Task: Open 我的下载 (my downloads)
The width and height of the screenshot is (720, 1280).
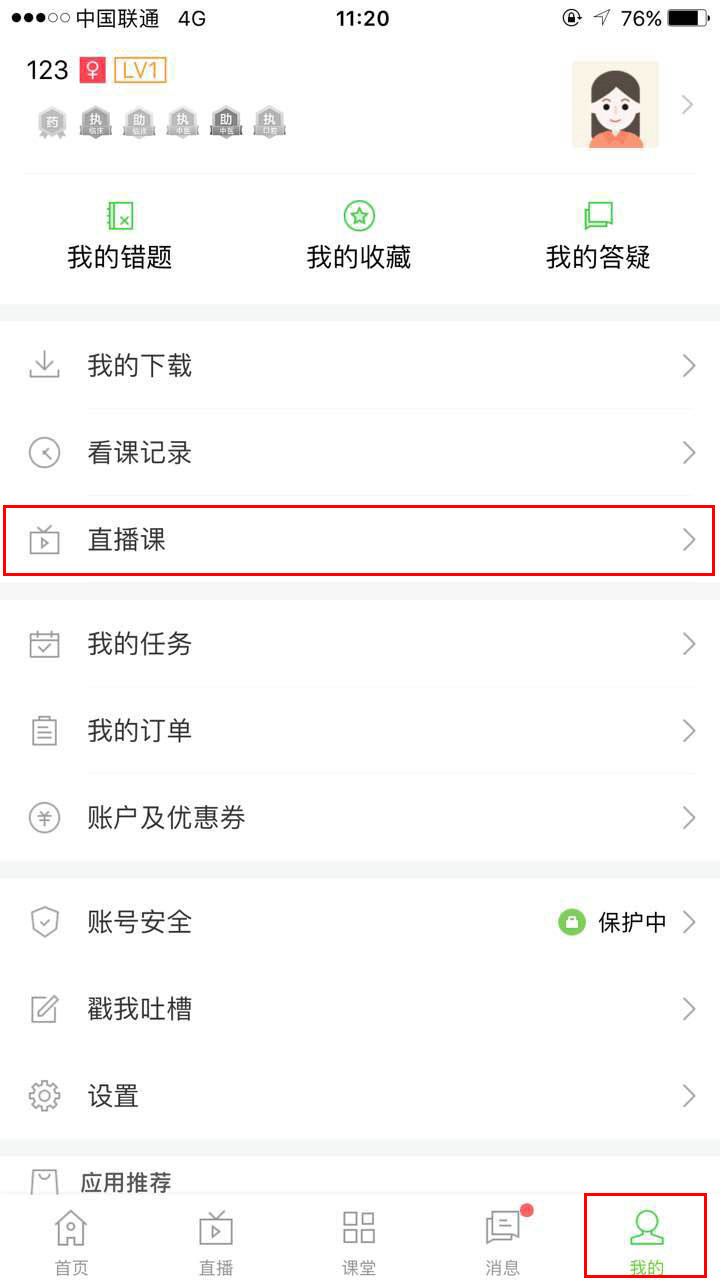Action: (x=360, y=366)
